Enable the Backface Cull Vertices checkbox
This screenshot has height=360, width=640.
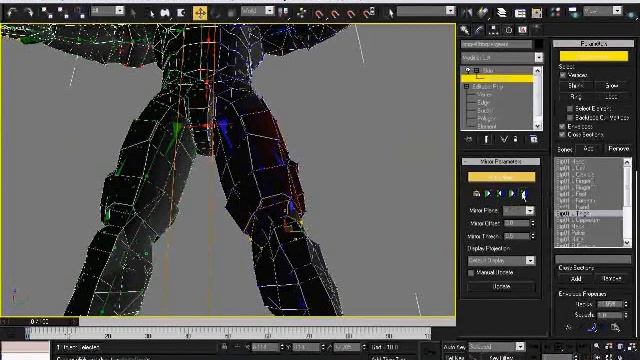(x=570, y=118)
